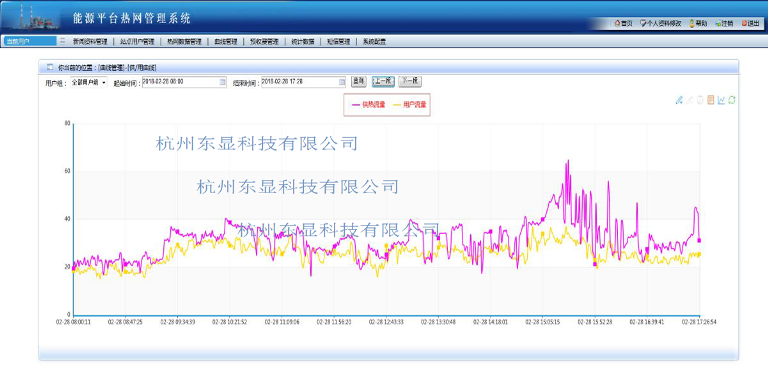Open the end time calendar picker icon
768x370 pixels.
(x=342, y=82)
